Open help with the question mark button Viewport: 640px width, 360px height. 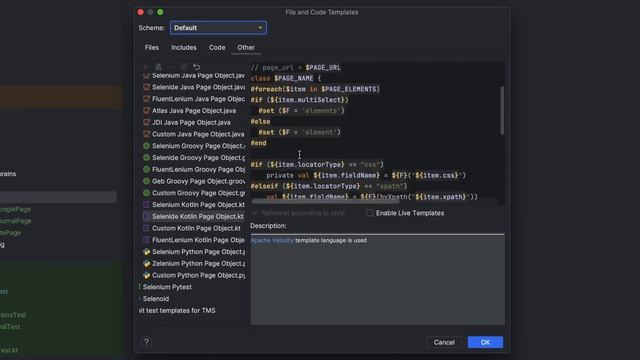[146, 342]
